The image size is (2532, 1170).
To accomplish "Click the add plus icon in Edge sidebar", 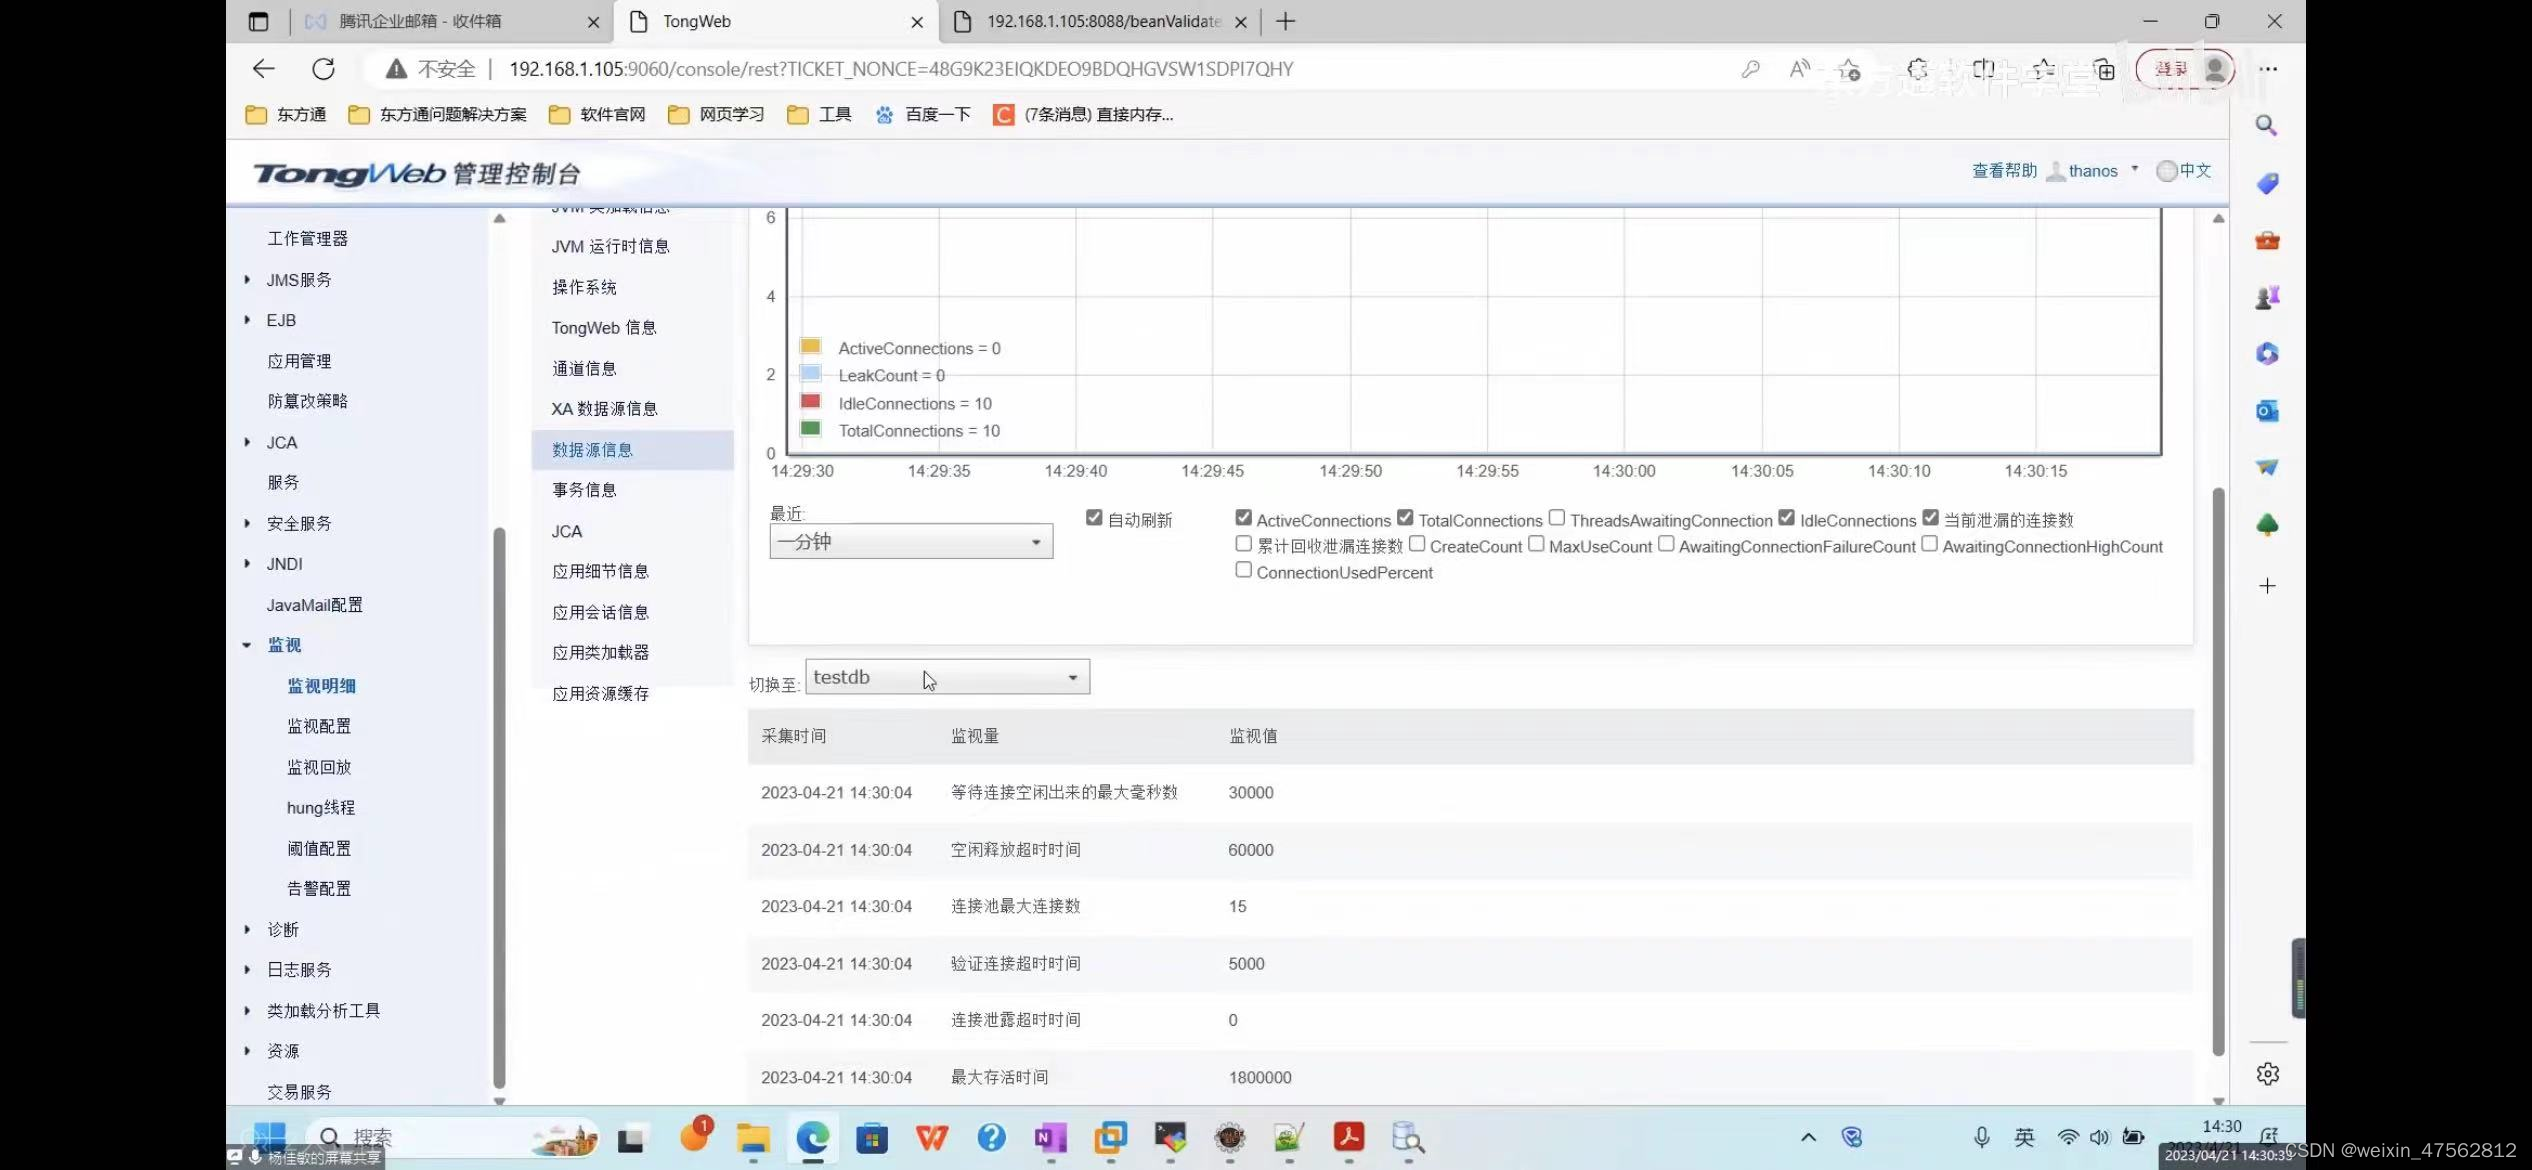I will click(2267, 586).
